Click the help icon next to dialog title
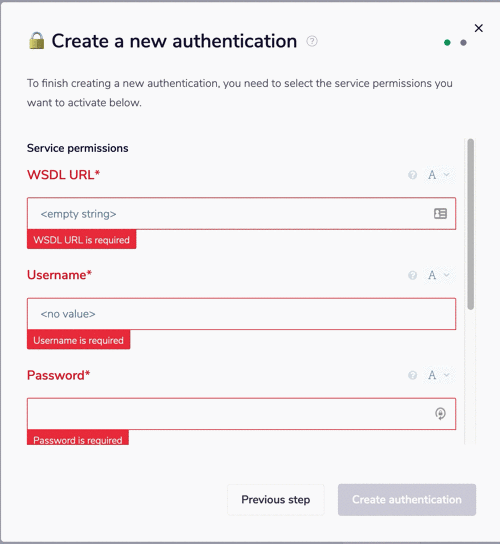500x544 pixels. coord(312,41)
